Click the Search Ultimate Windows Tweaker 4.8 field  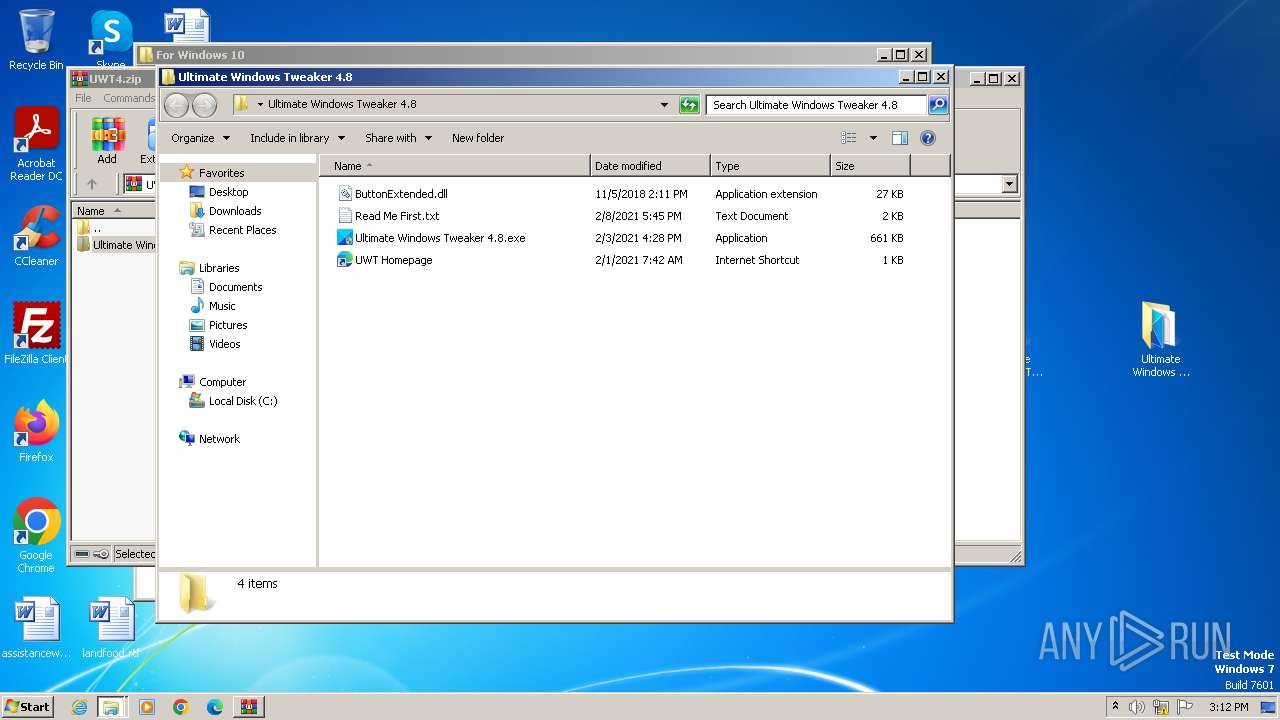pyautogui.click(x=816, y=105)
